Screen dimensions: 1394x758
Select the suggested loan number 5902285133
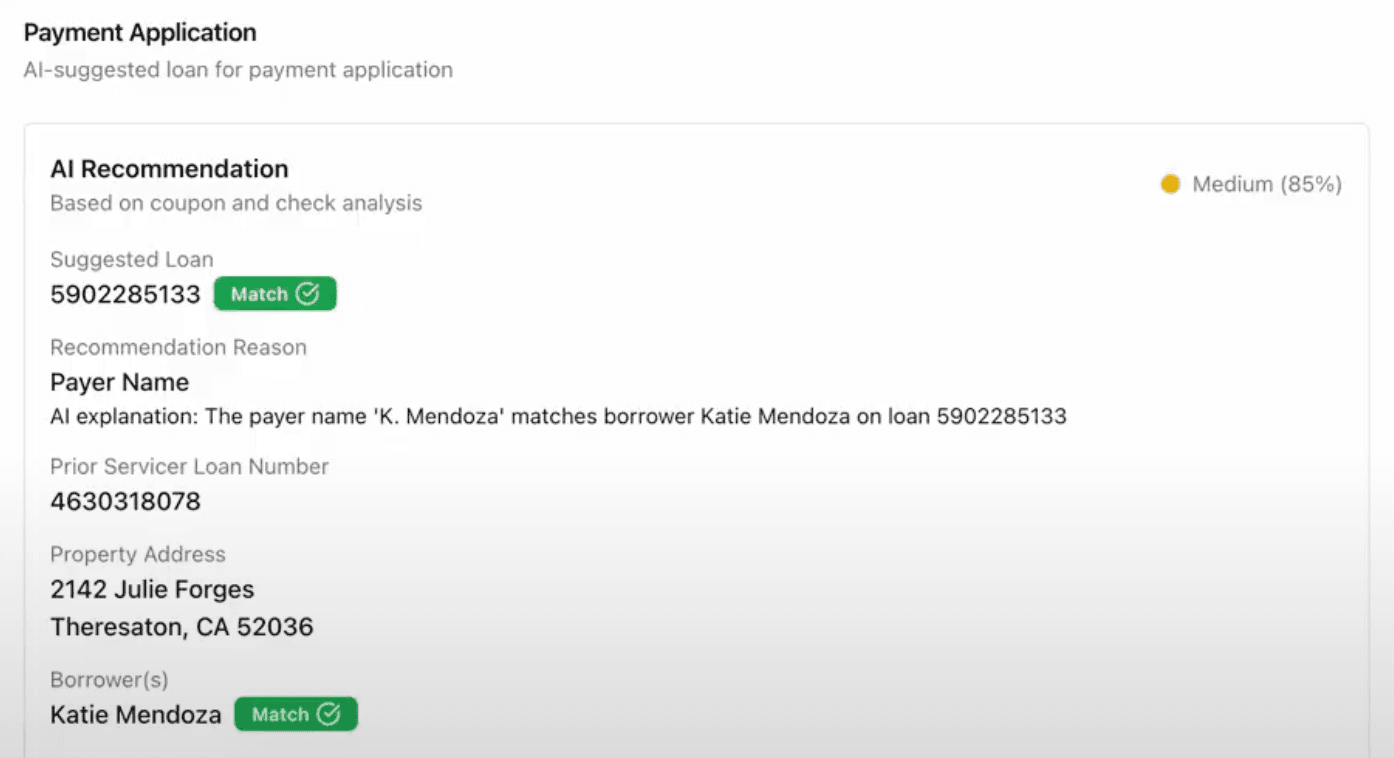[125, 295]
